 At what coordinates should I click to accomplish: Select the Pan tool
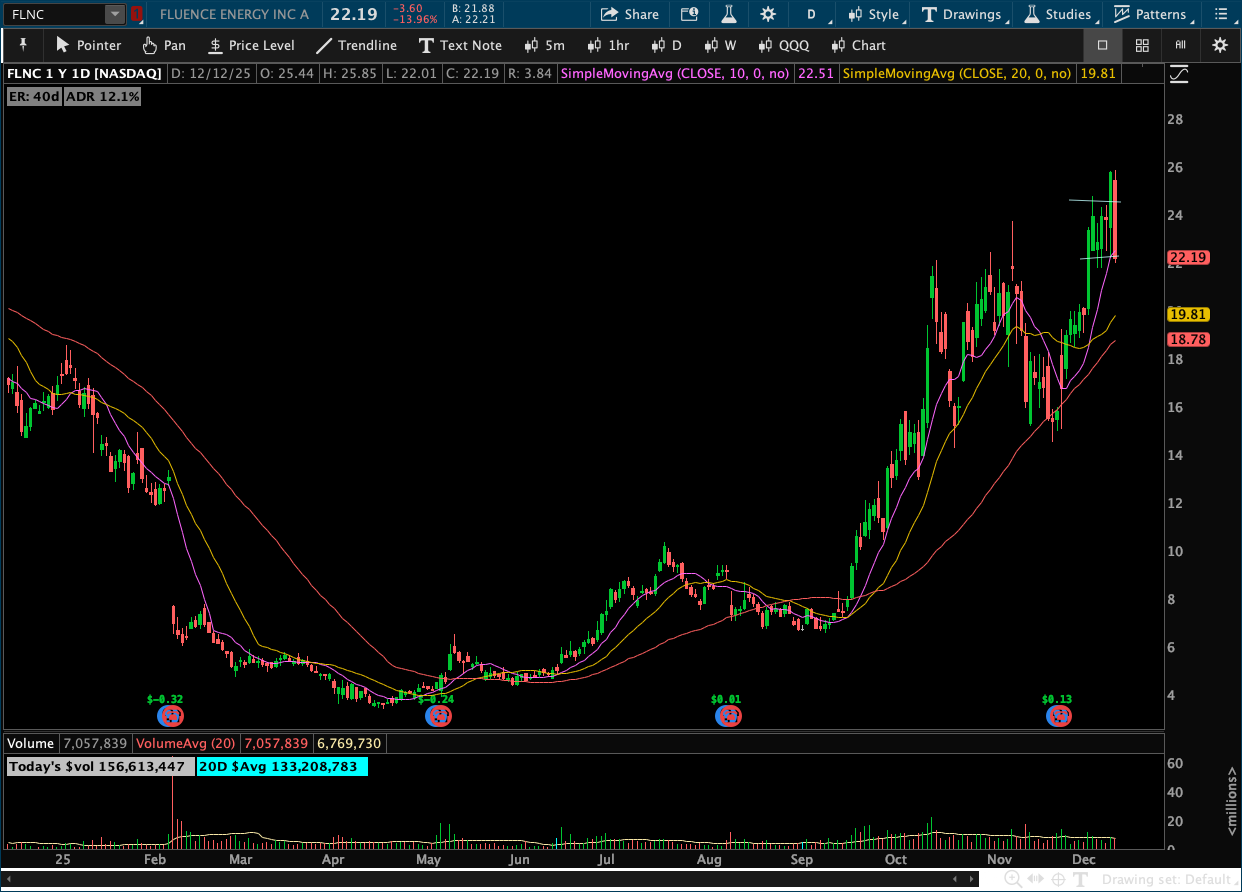point(164,45)
